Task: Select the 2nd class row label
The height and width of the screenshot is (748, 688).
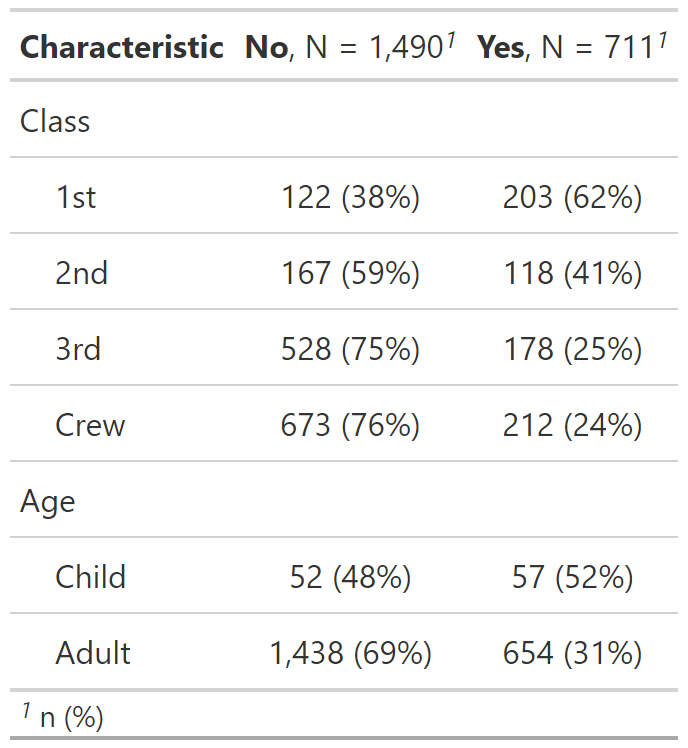Action: pos(82,273)
